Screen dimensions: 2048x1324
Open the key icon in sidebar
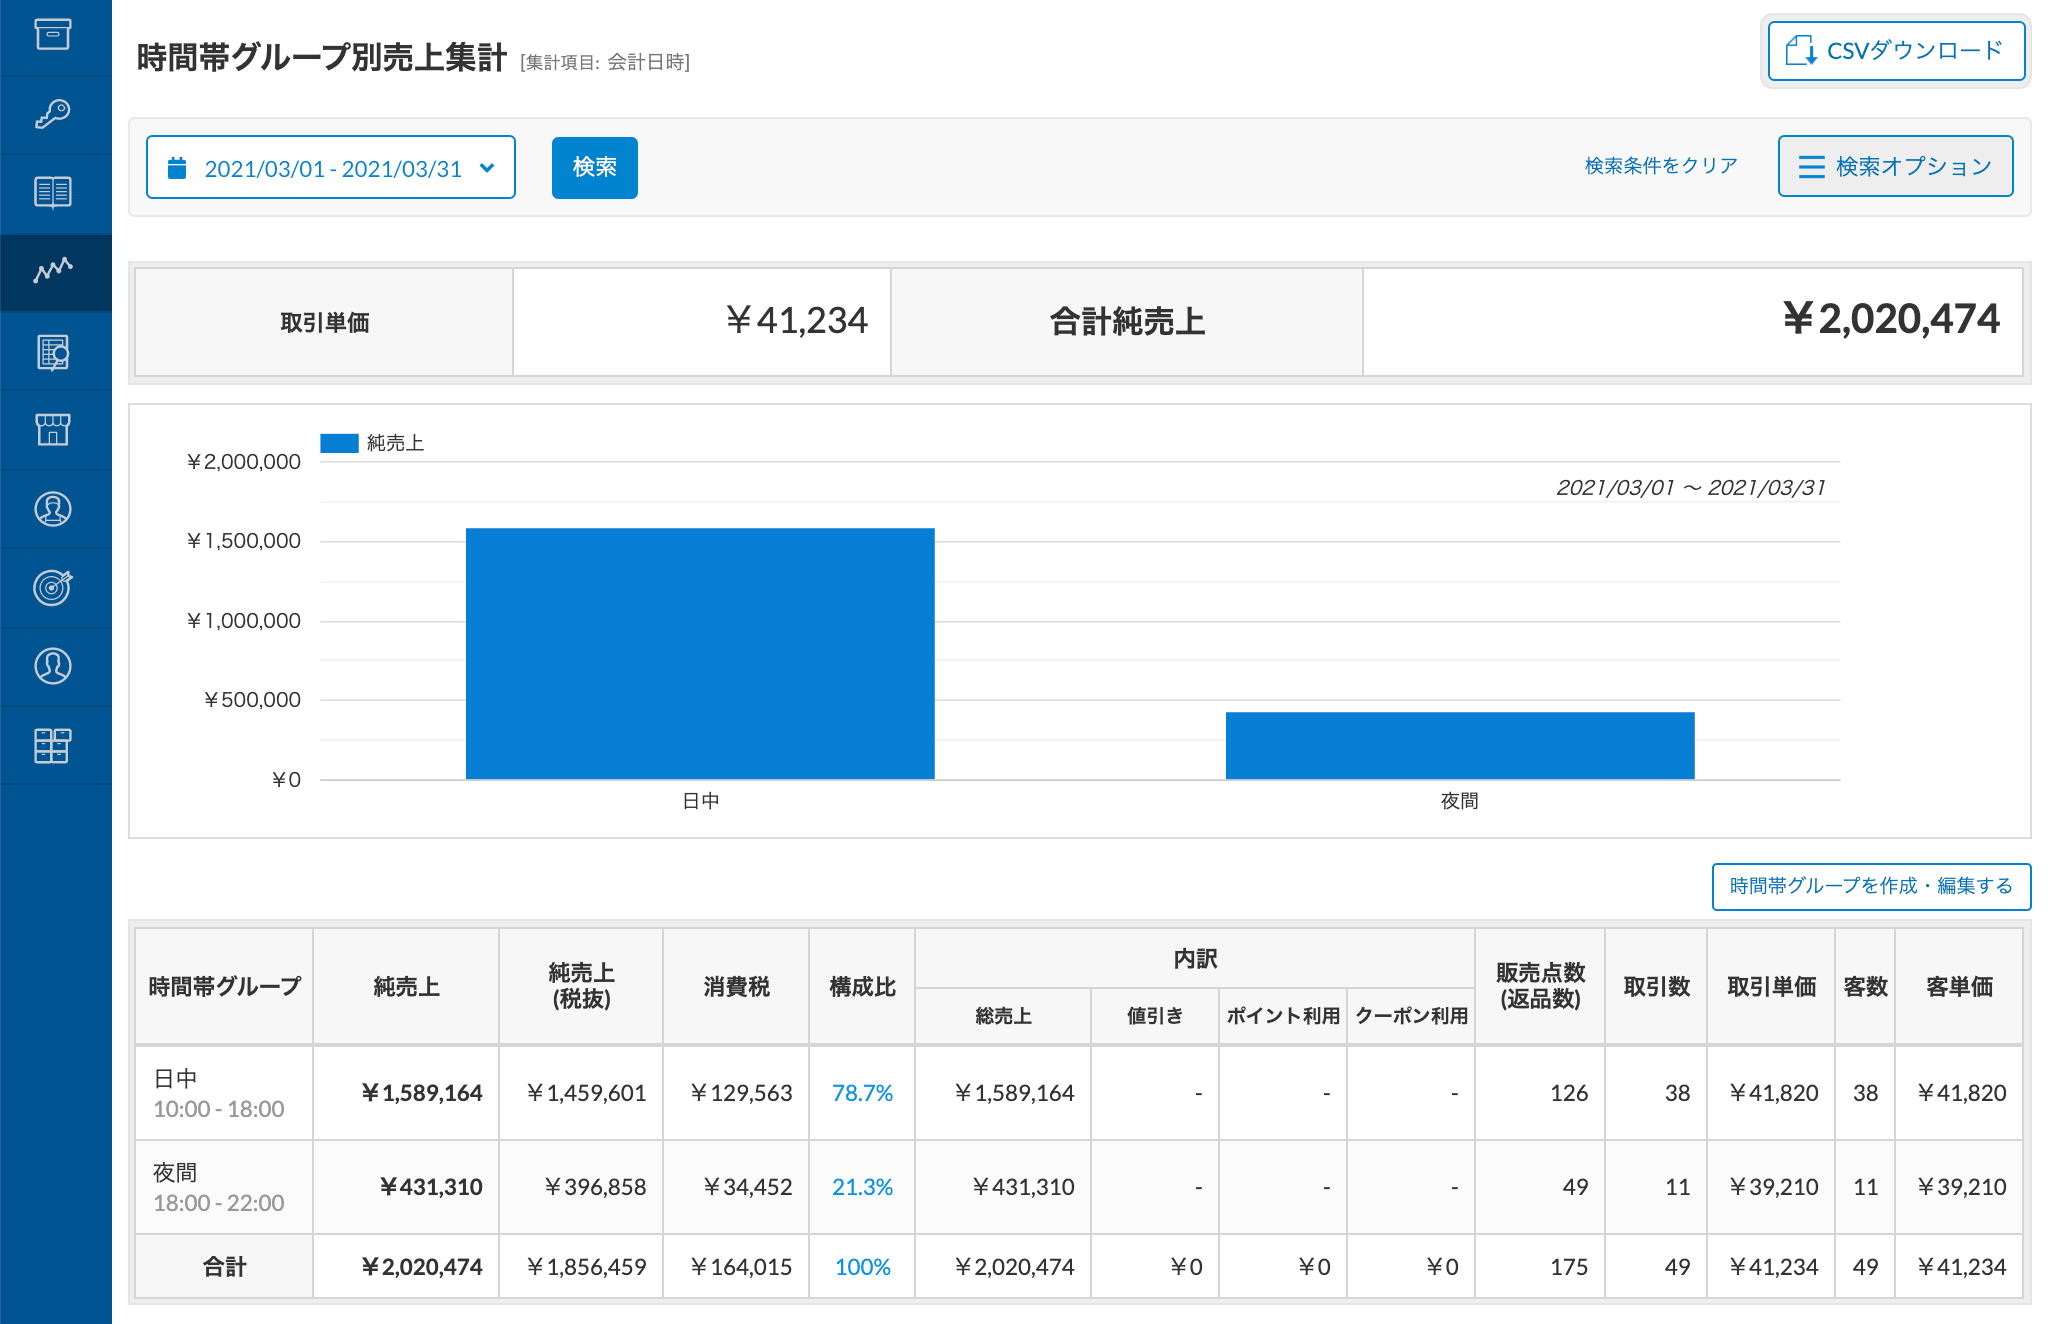coord(53,113)
